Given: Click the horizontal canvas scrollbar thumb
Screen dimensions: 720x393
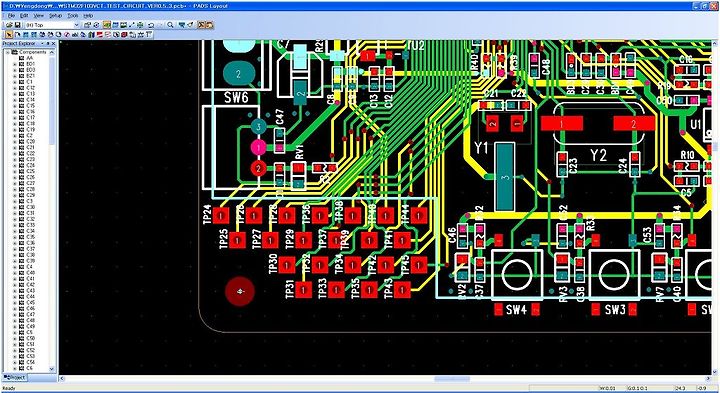Looking at the screenshot, I should click(452, 379).
